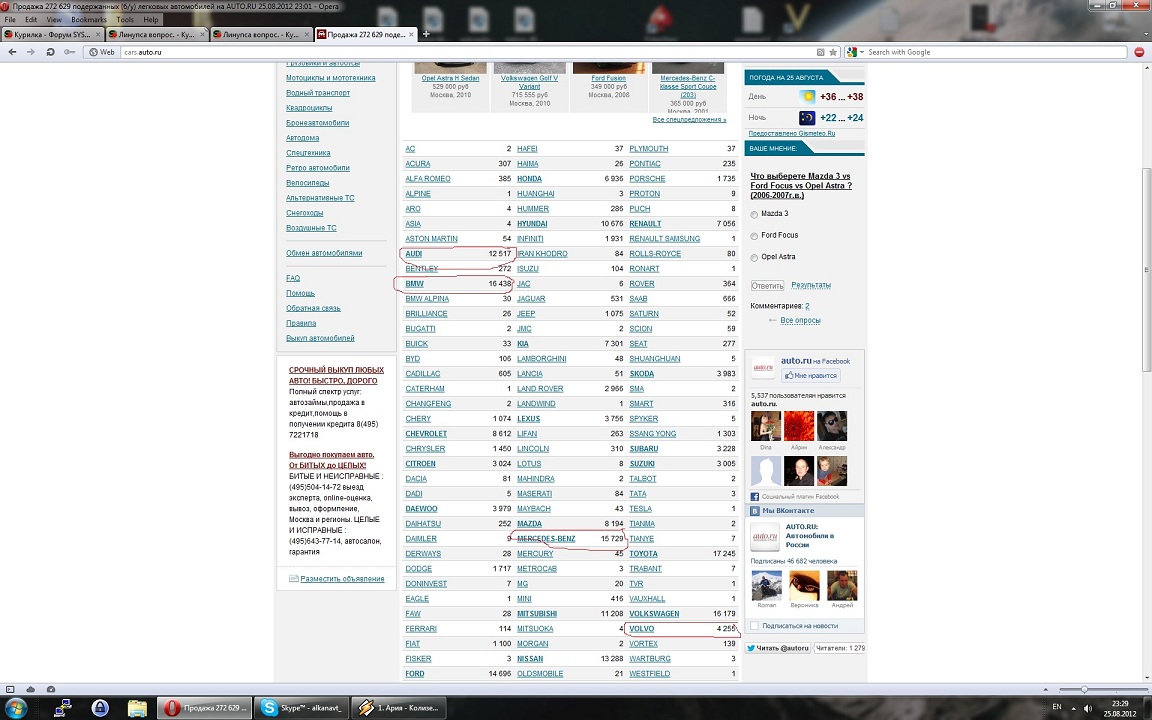Switch to the Winamp Ария taskbar window
1152x720 pixels.
click(x=399, y=708)
